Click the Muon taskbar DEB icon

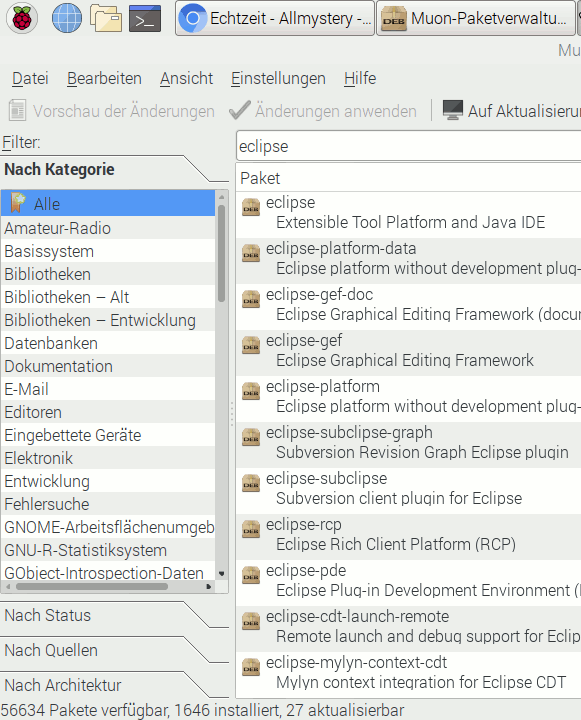394,19
